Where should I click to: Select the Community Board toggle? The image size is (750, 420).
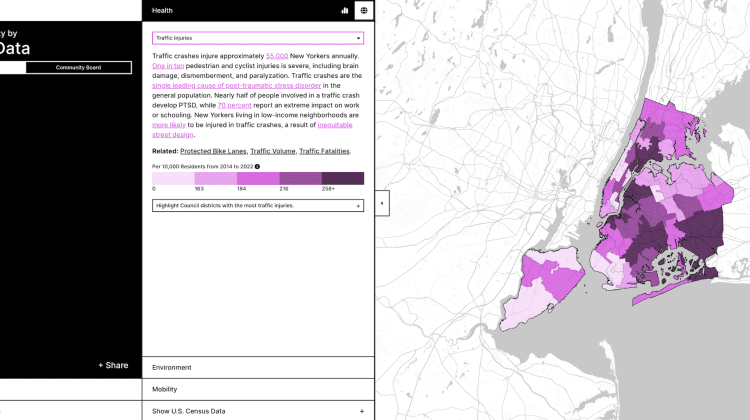(78, 67)
